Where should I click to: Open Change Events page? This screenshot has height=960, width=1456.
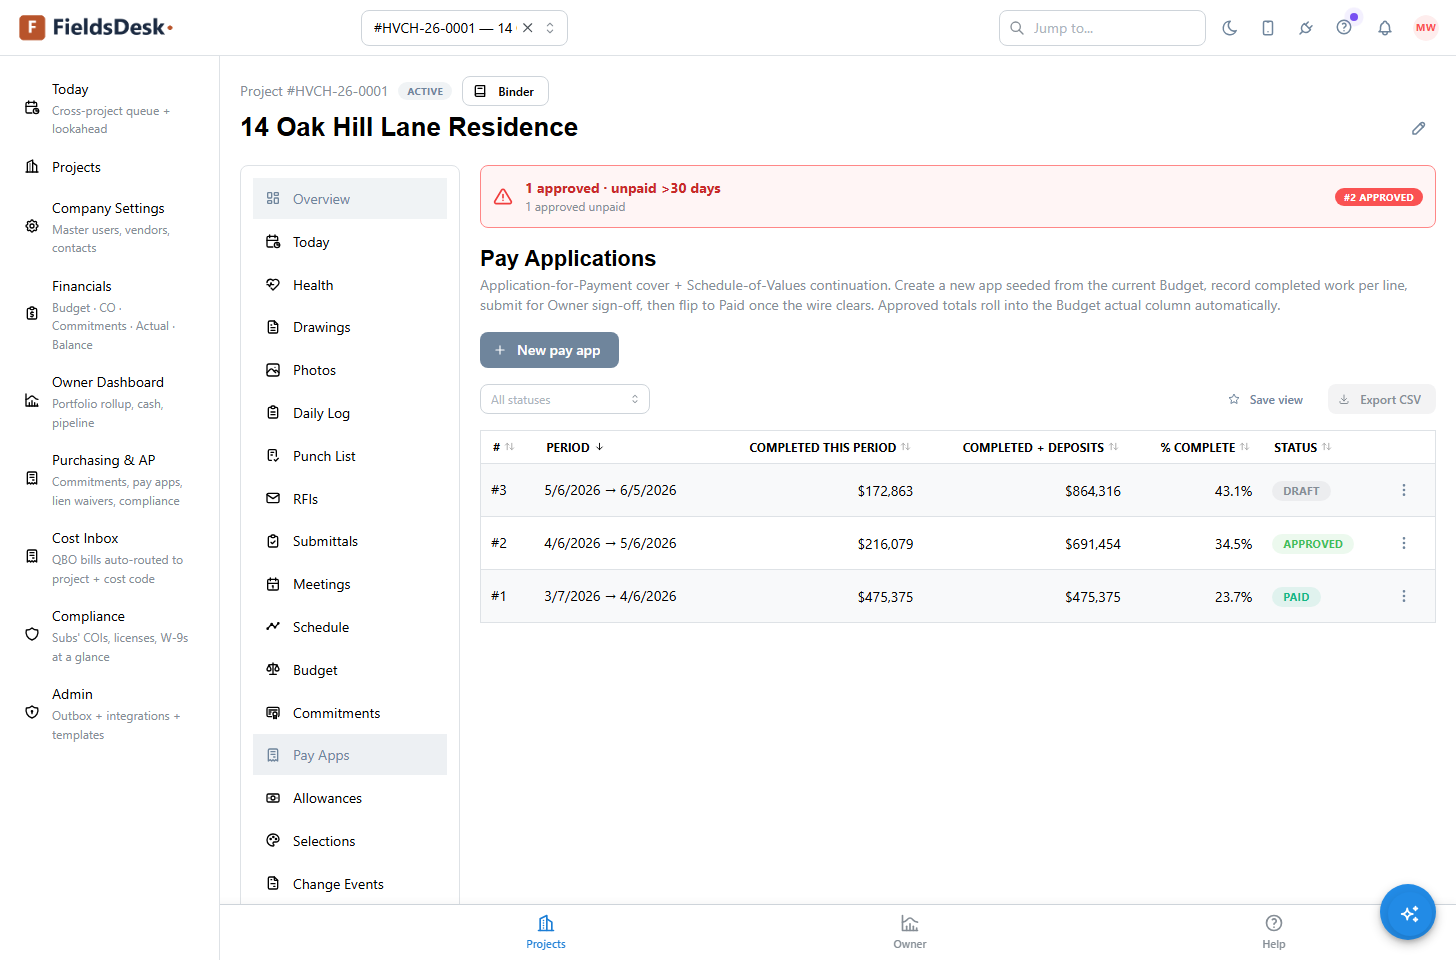pos(350,884)
